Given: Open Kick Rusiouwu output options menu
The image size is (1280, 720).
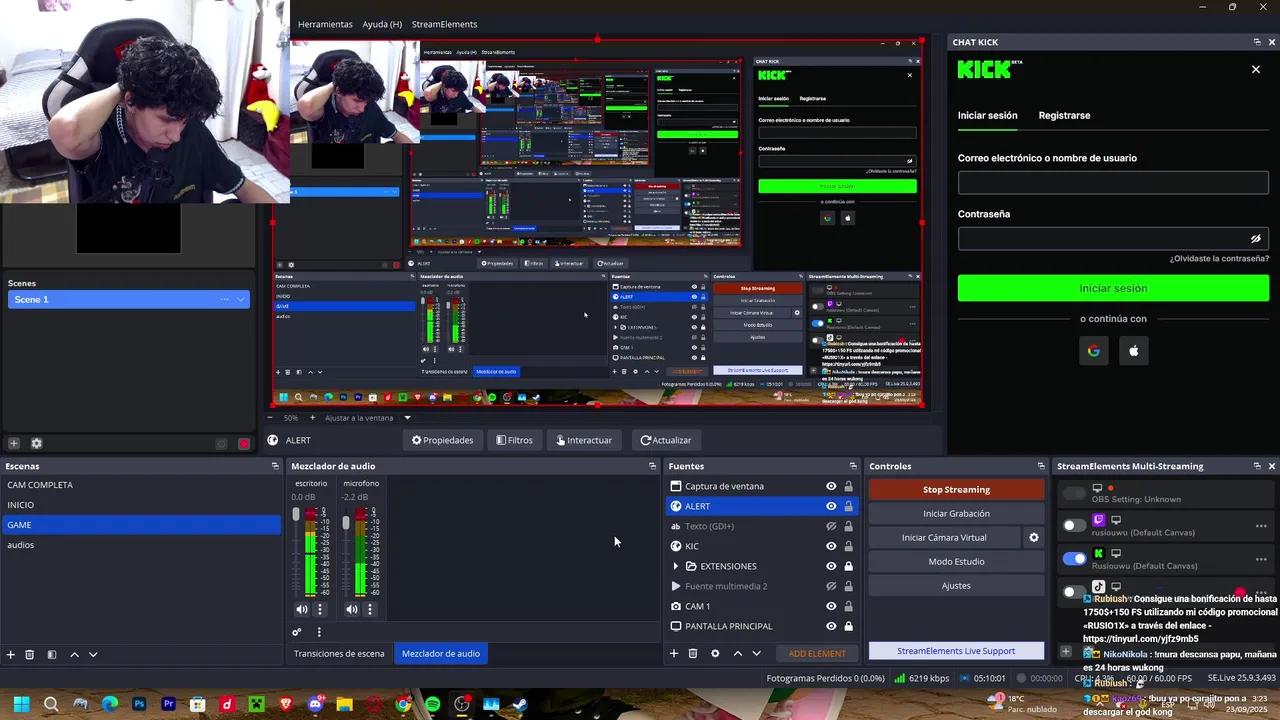Looking at the screenshot, I should pyautogui.click(x=1261, y=559).
